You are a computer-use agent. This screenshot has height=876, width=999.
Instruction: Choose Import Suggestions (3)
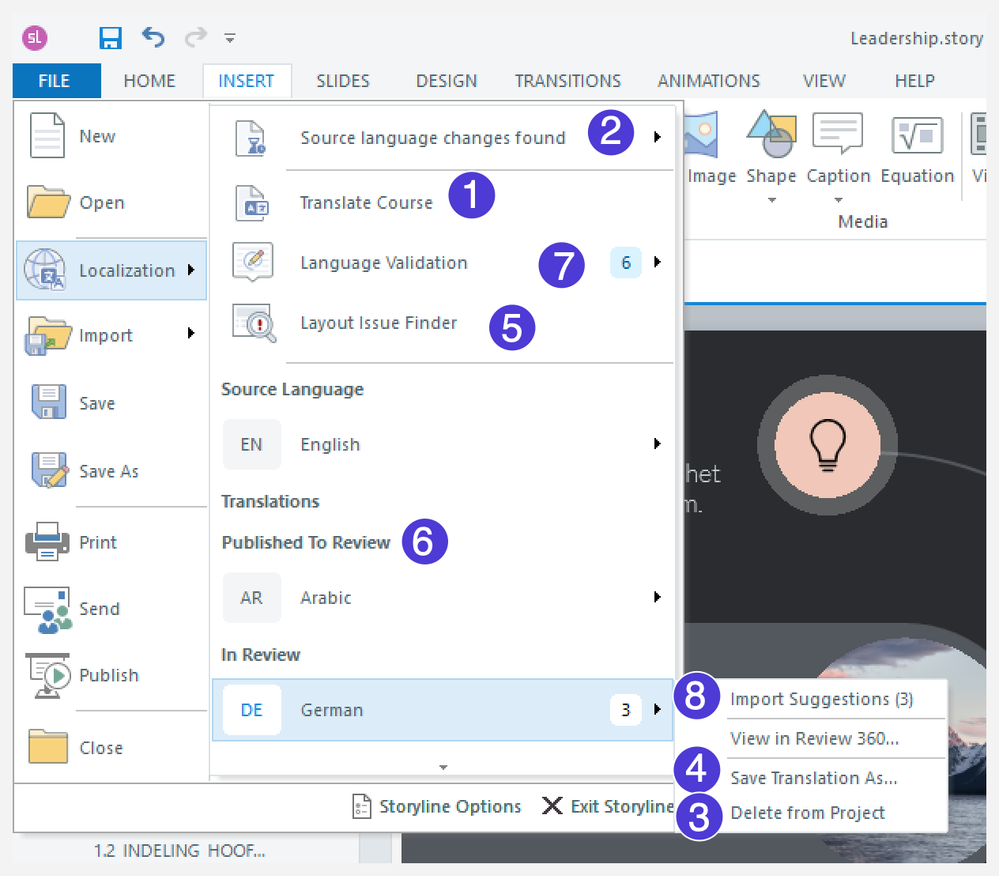[x=822, y=700]
